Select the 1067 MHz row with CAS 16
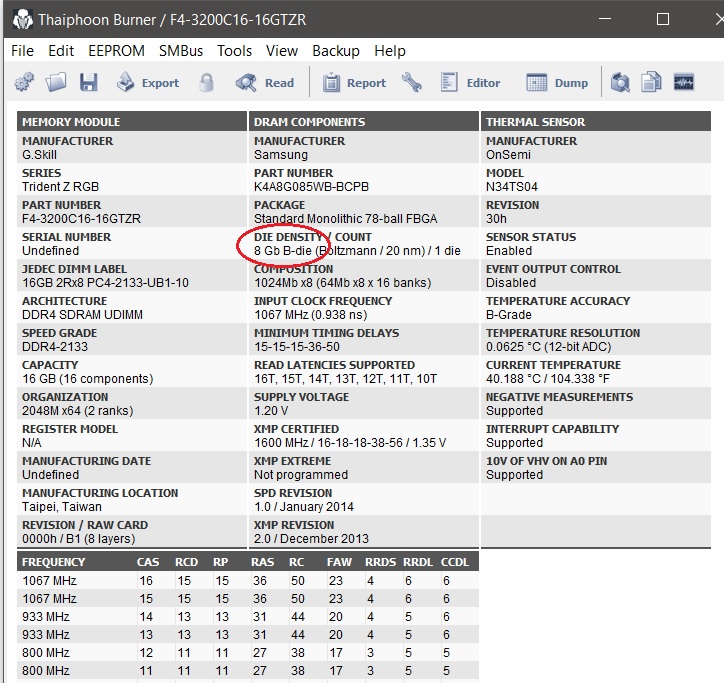Screen dimensions: 724x683 click(x=248, y=580)
